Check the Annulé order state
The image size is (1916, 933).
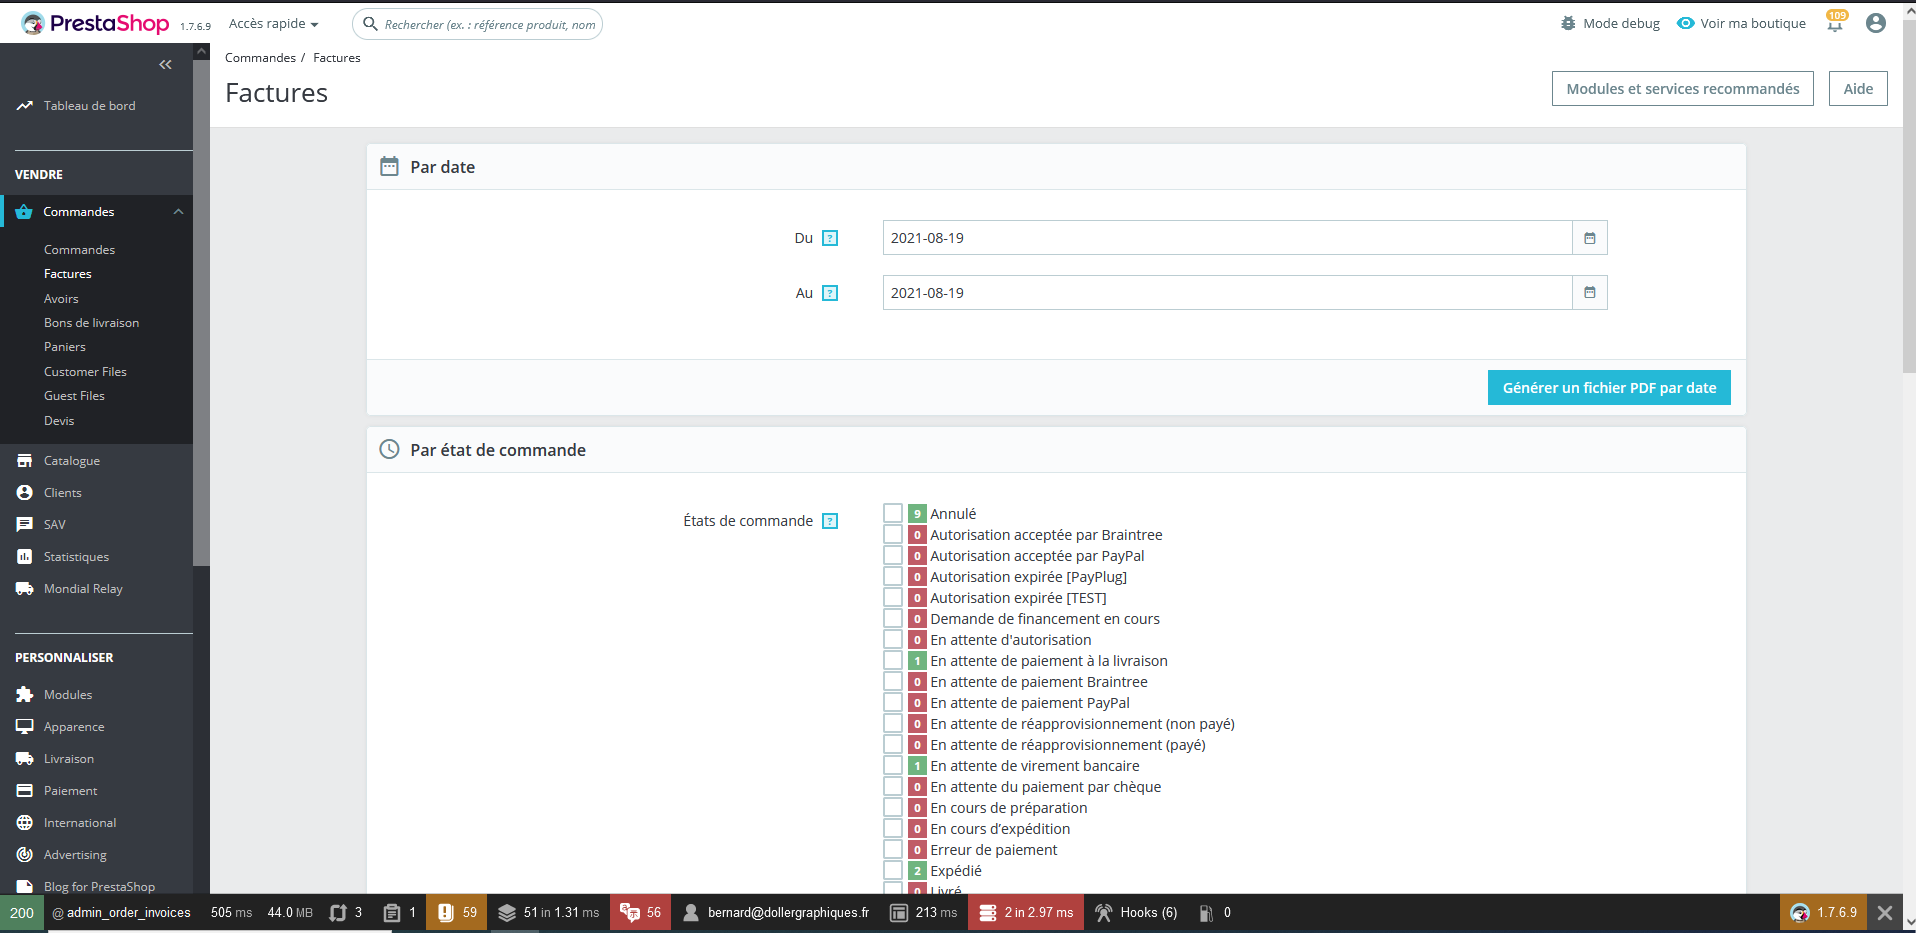[x=893, y=513]
